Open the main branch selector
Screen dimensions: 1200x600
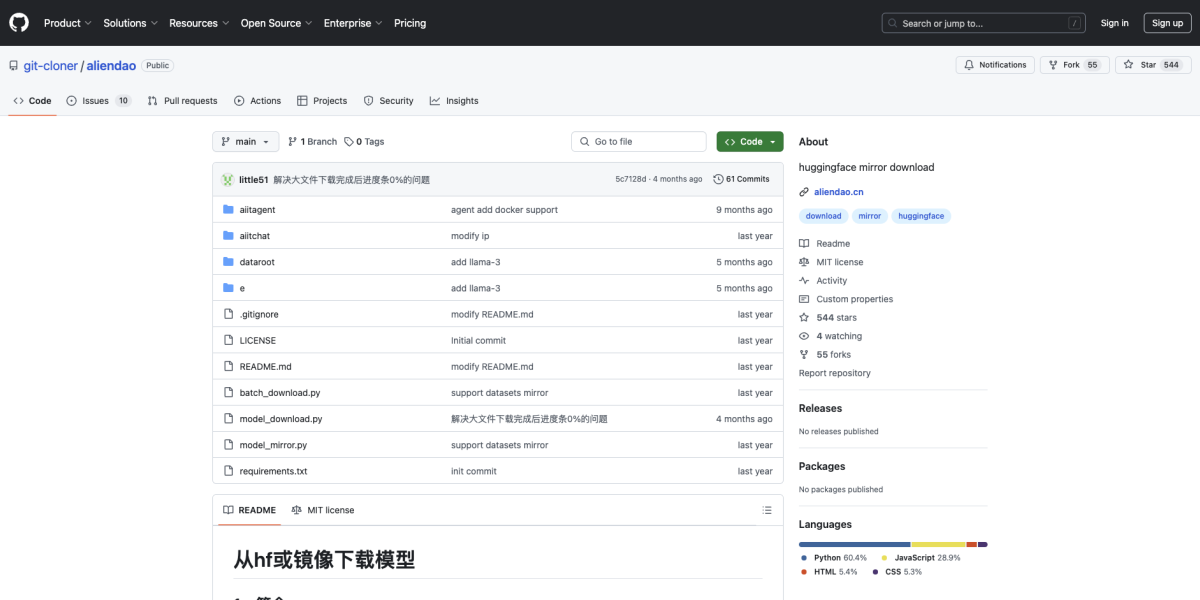click(245, 141)
